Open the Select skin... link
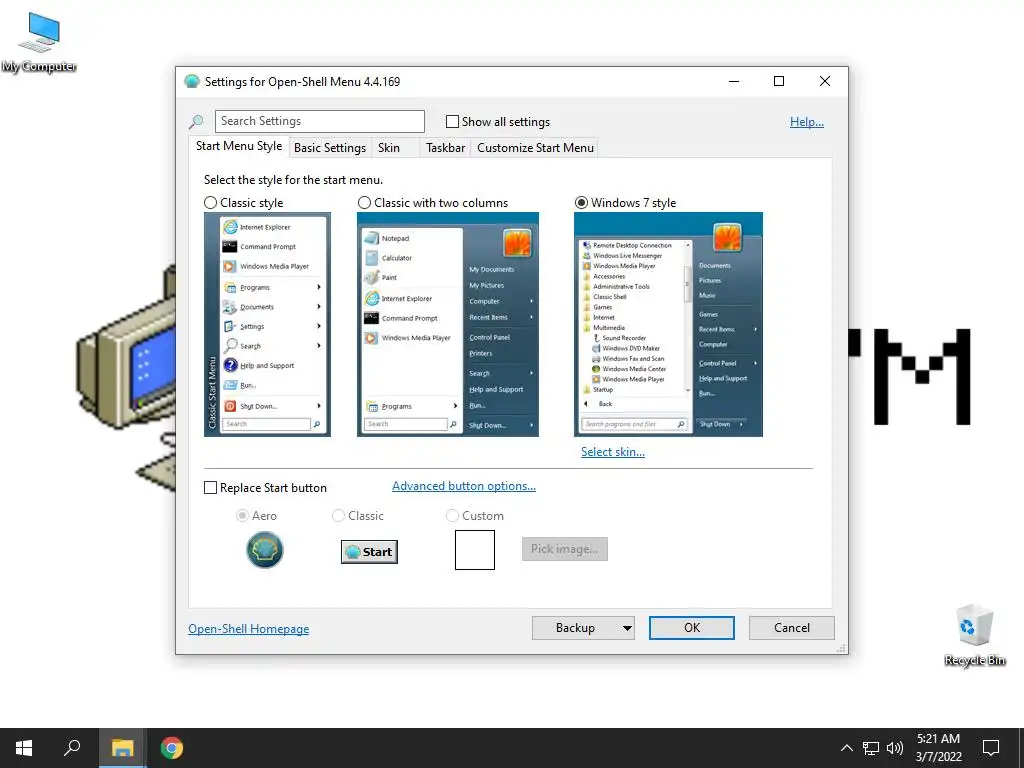 pyautogui.click(x=613, y=452)
